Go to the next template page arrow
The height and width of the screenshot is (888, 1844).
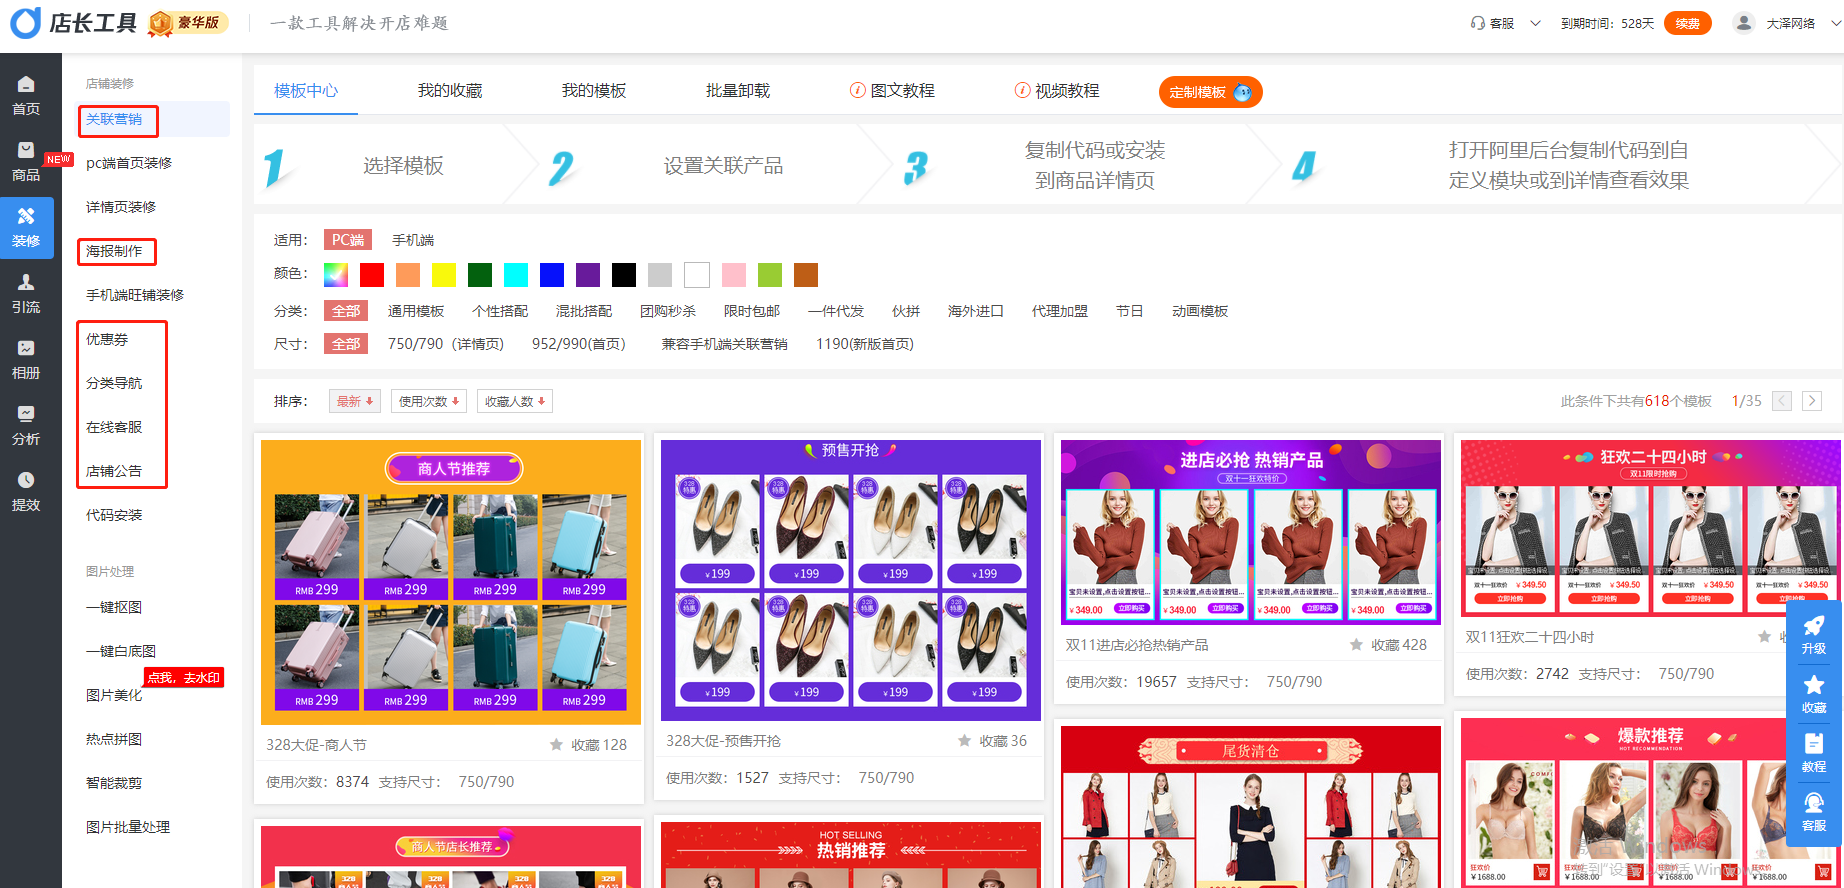point(1812,401)
